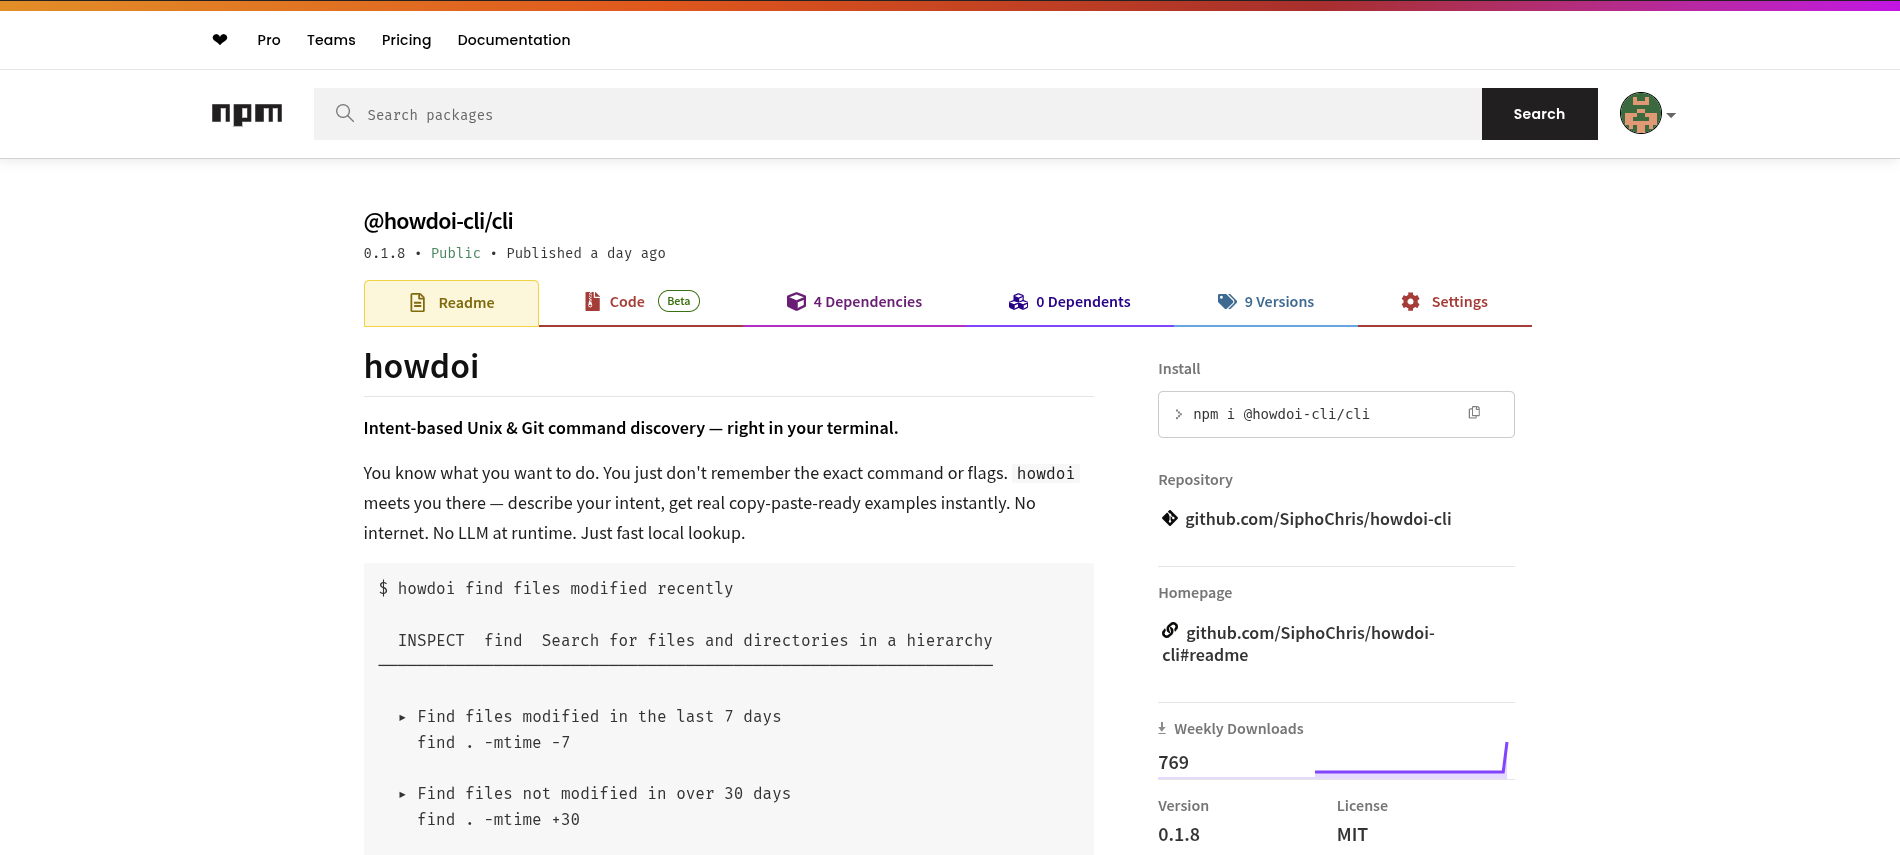Click the Dependents boxes icon
The height and width of the screenshot is (855, 1900).
1018,301
